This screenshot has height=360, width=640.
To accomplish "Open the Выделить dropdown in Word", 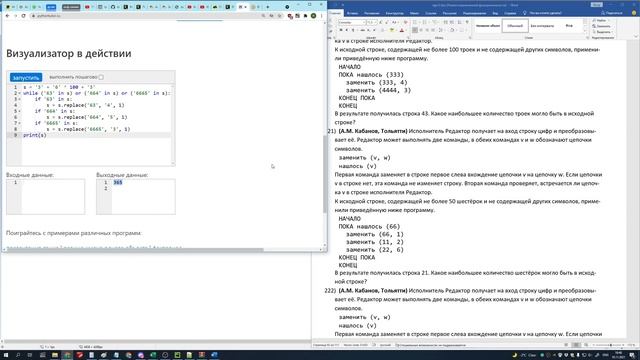I will [x=602, y=32].
